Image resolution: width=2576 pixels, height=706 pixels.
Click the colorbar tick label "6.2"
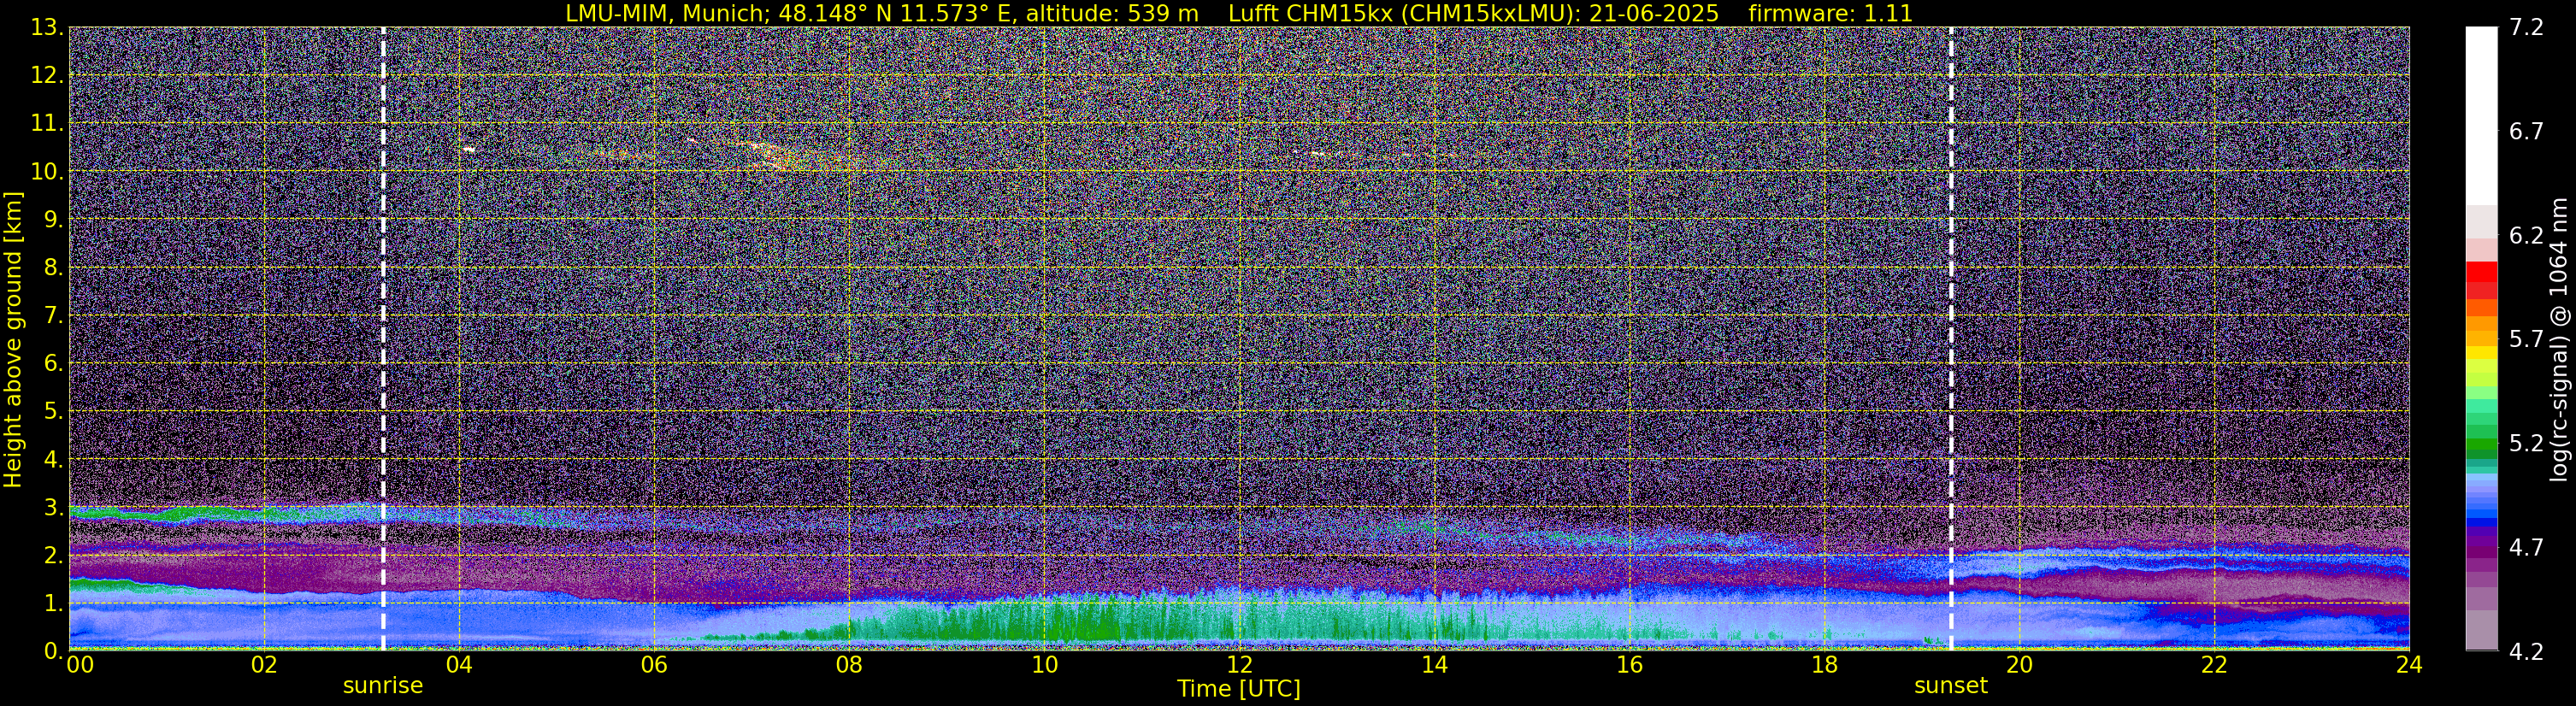pyautogui.click(x=2526, y=236)
